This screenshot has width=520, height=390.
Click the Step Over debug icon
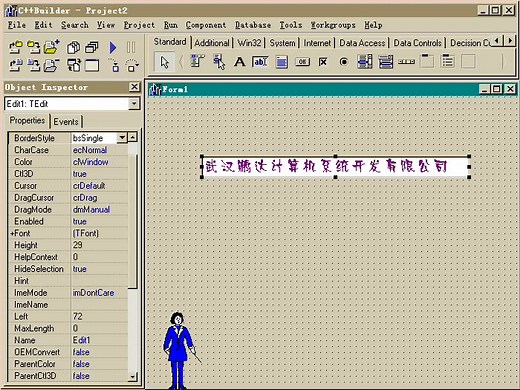132,65
